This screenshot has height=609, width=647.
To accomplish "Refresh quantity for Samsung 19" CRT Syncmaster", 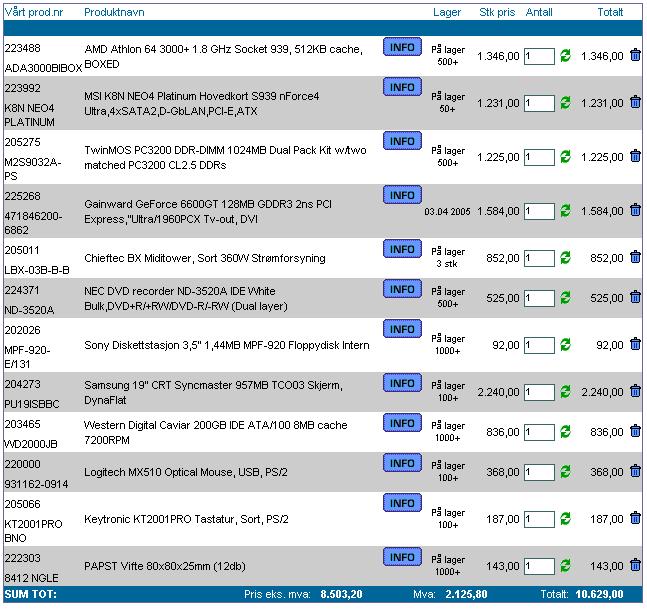I will (x=565, y=392).
